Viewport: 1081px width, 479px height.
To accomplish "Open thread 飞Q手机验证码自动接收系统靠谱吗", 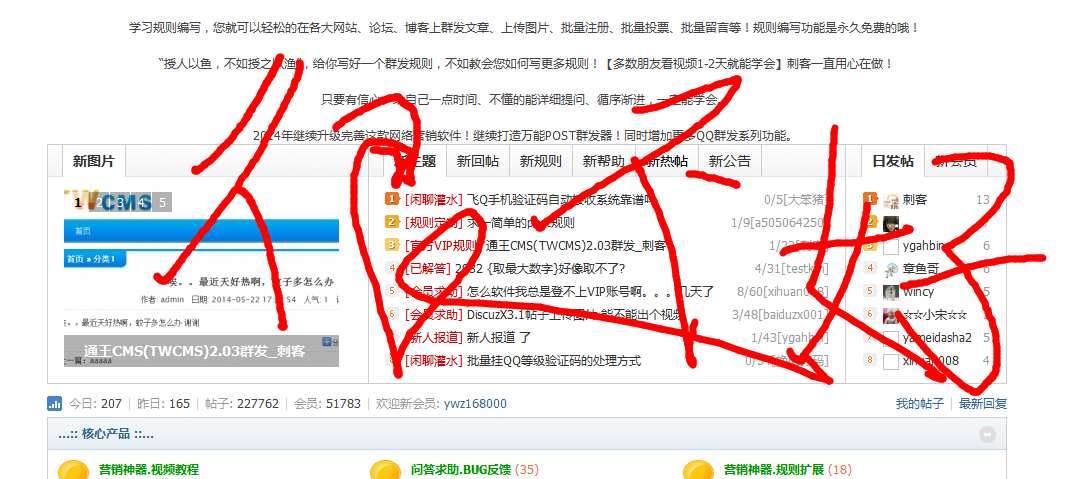I will pyautogui.click(x=558, y=200).
